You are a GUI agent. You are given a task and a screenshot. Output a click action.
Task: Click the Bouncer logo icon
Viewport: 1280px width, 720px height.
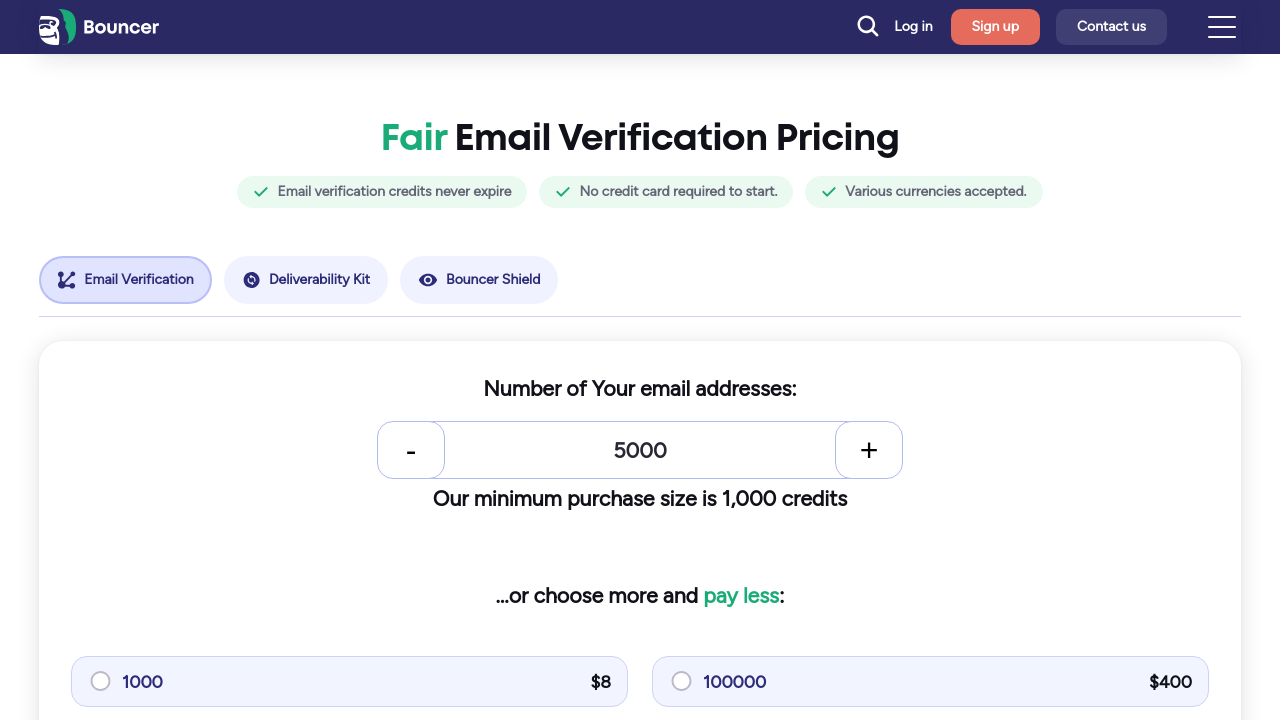[57, 27]
